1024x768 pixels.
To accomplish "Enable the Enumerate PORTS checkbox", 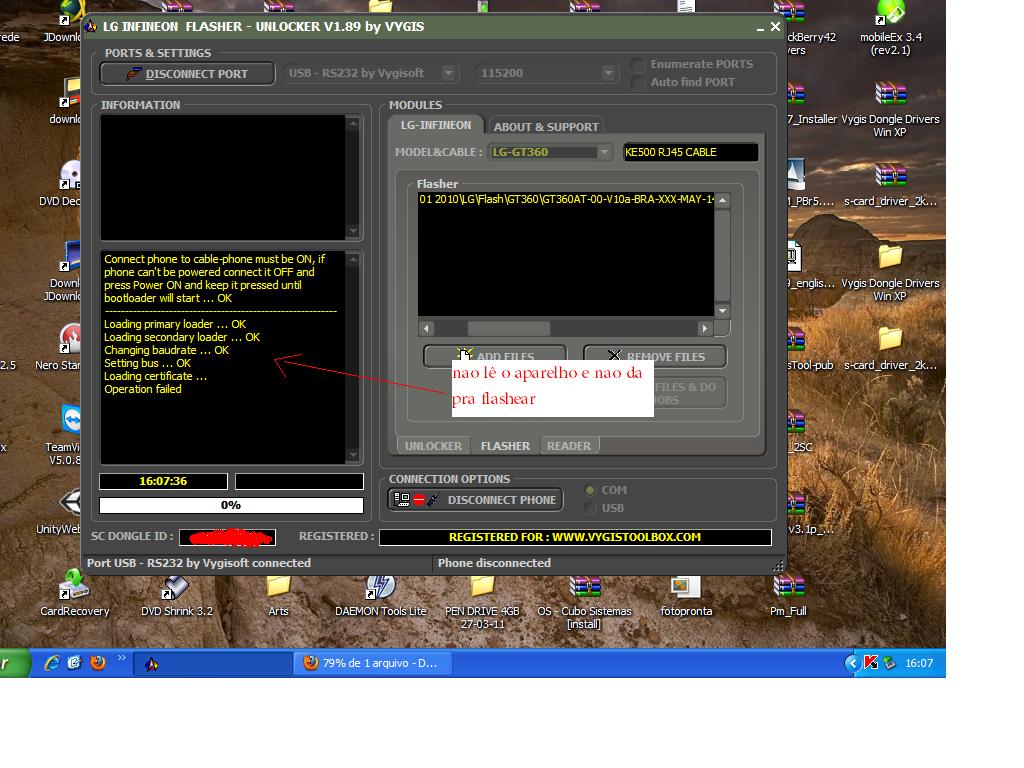I will click(x=639, y=65).
